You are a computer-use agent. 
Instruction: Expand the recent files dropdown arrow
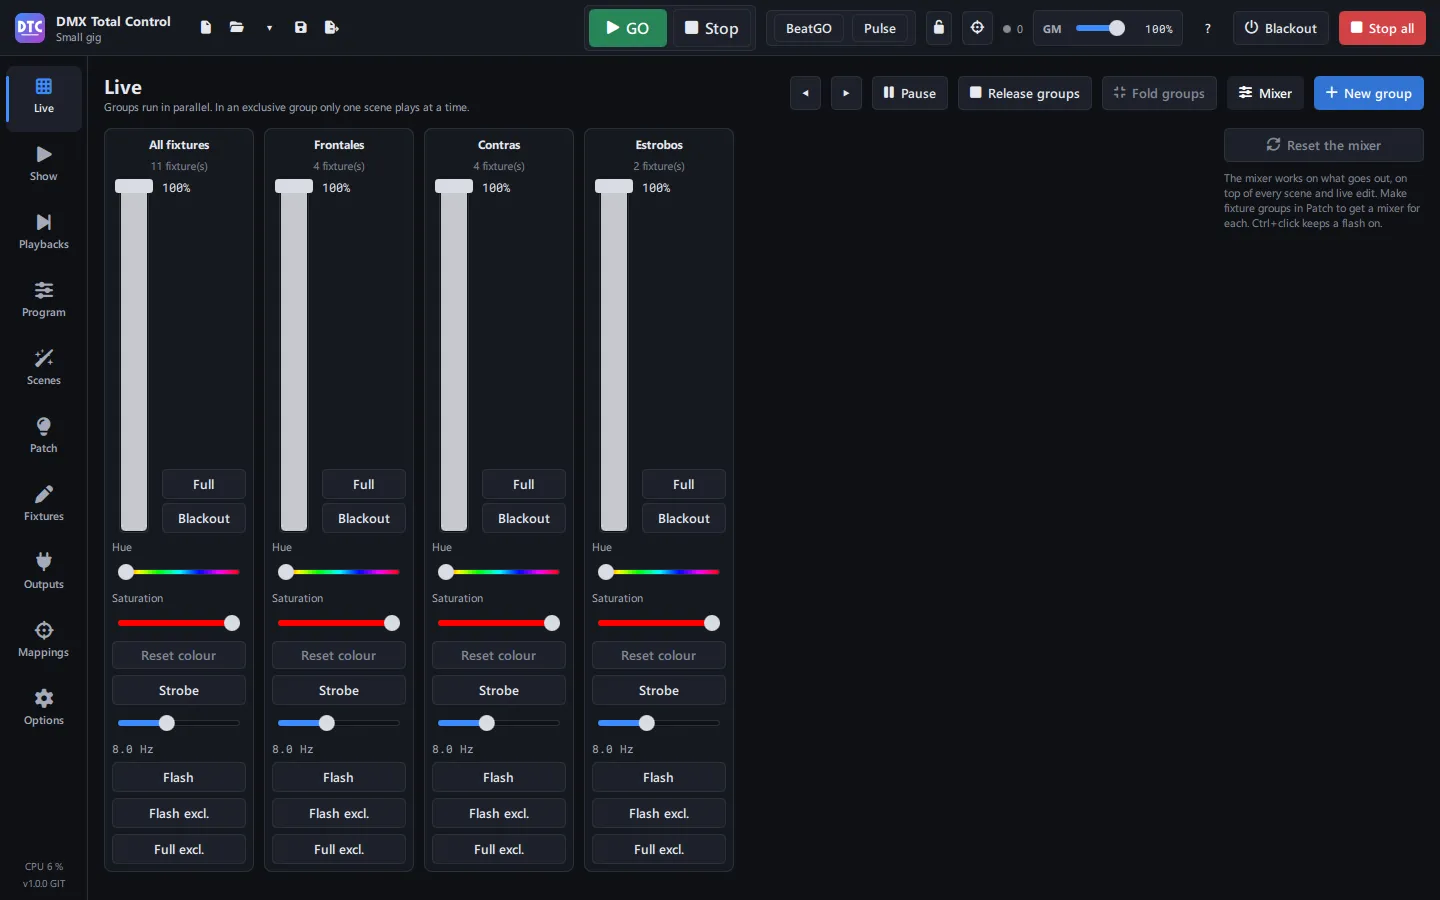pyautogui.click(x=269, y=28)
